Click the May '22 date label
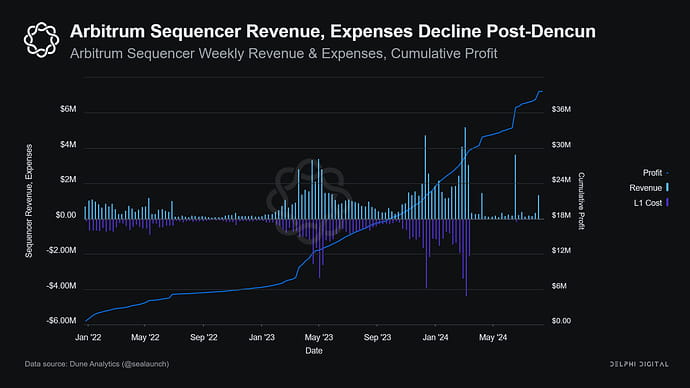Viewport: 690px width, 388px height. click(x=145, y=337)
